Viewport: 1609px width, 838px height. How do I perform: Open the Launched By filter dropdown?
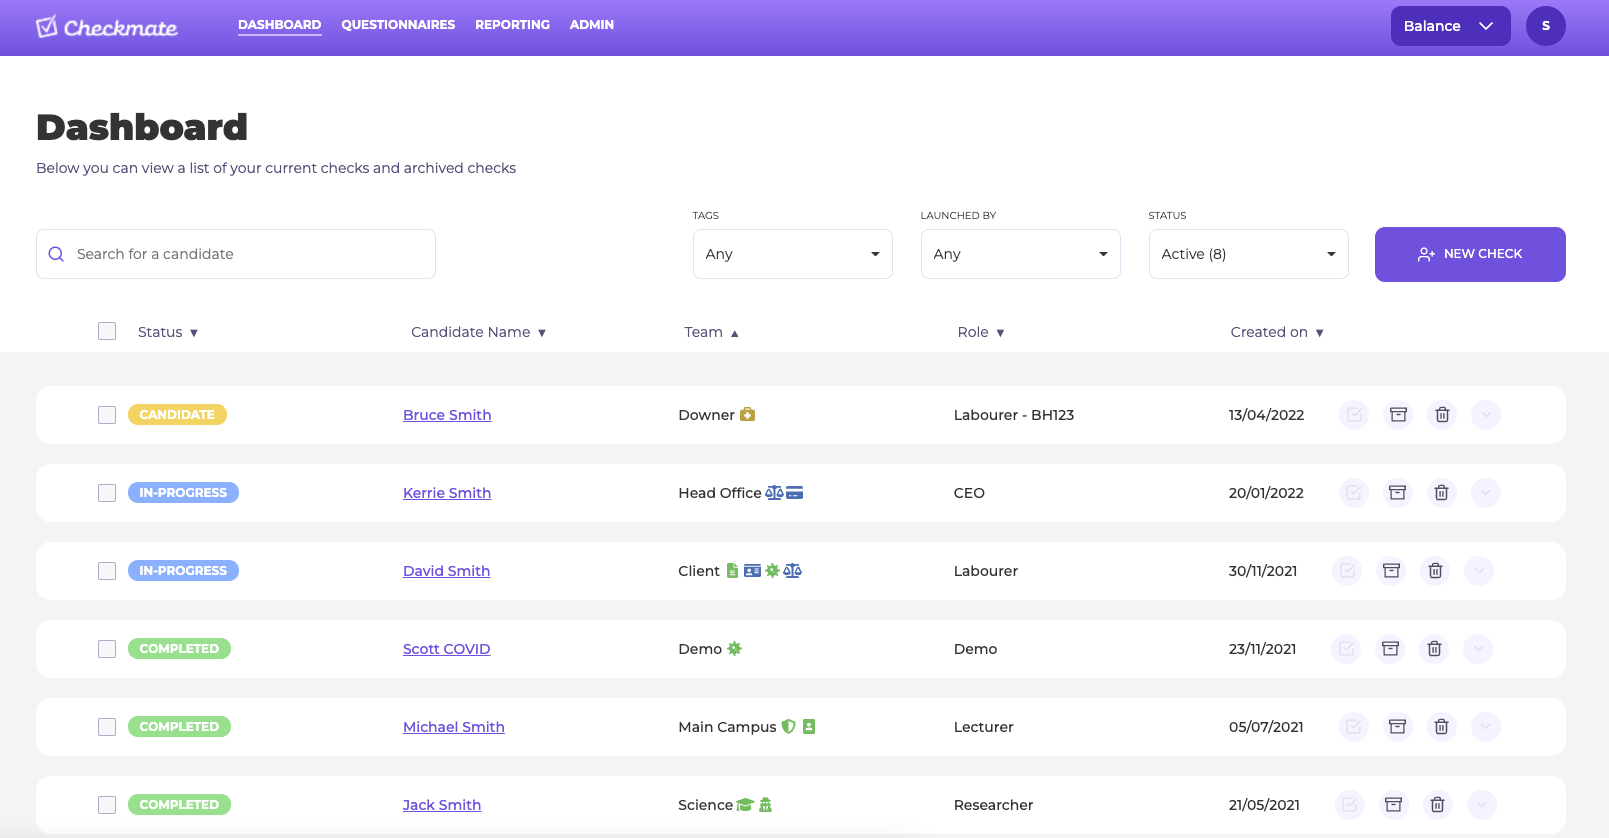[1020, 254]
